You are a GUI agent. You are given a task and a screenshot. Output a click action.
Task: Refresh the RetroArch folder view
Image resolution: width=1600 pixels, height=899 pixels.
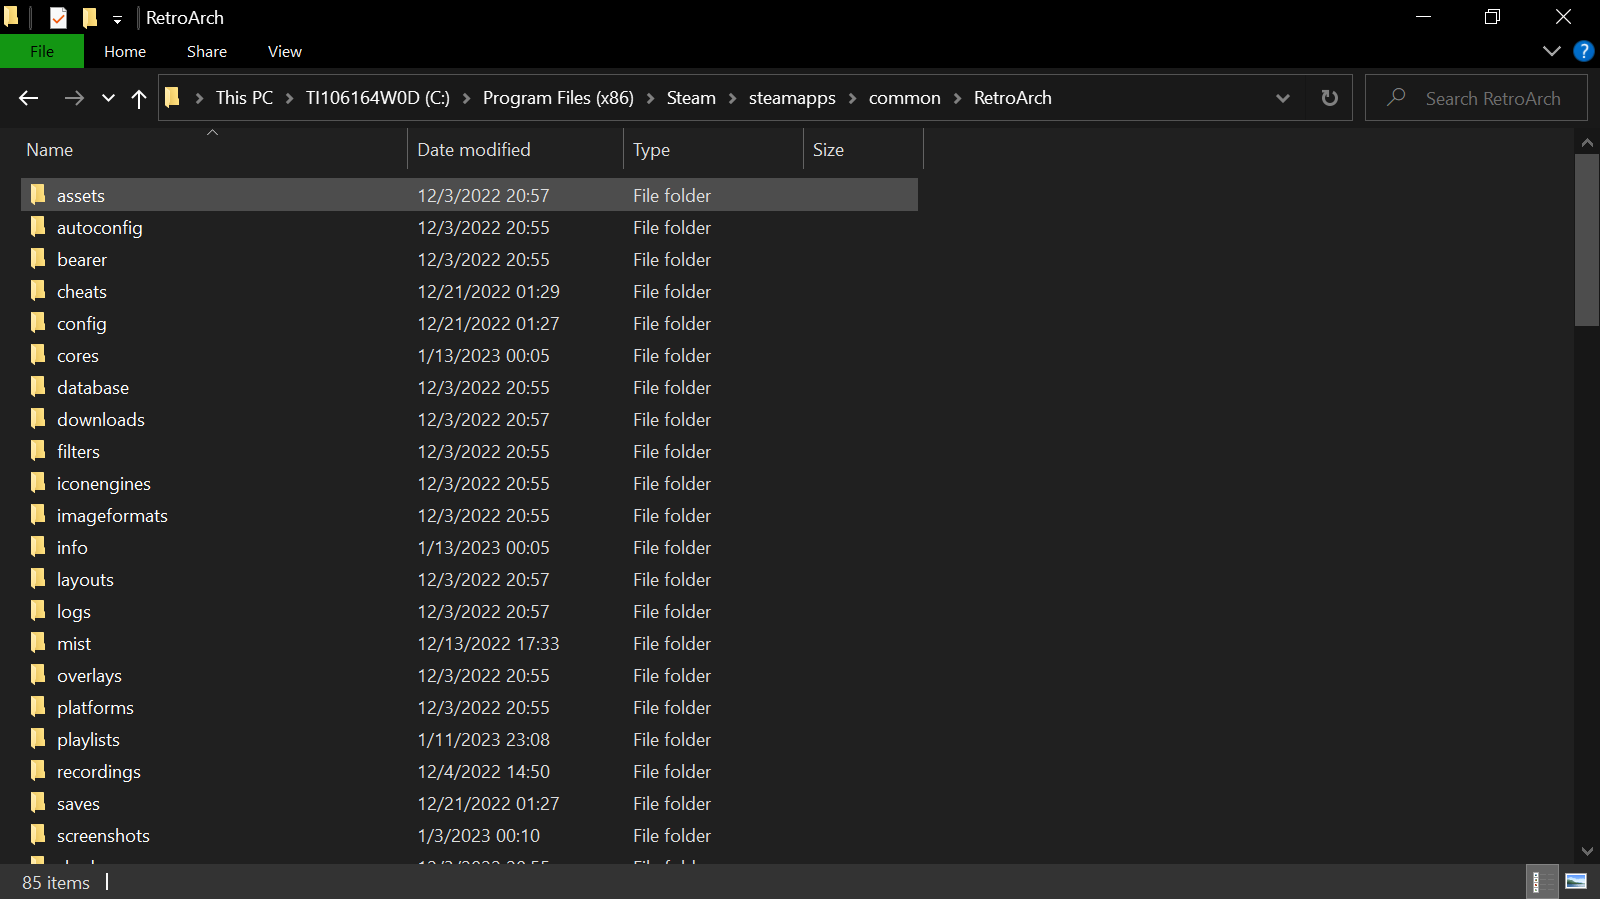click(1329, 98)
